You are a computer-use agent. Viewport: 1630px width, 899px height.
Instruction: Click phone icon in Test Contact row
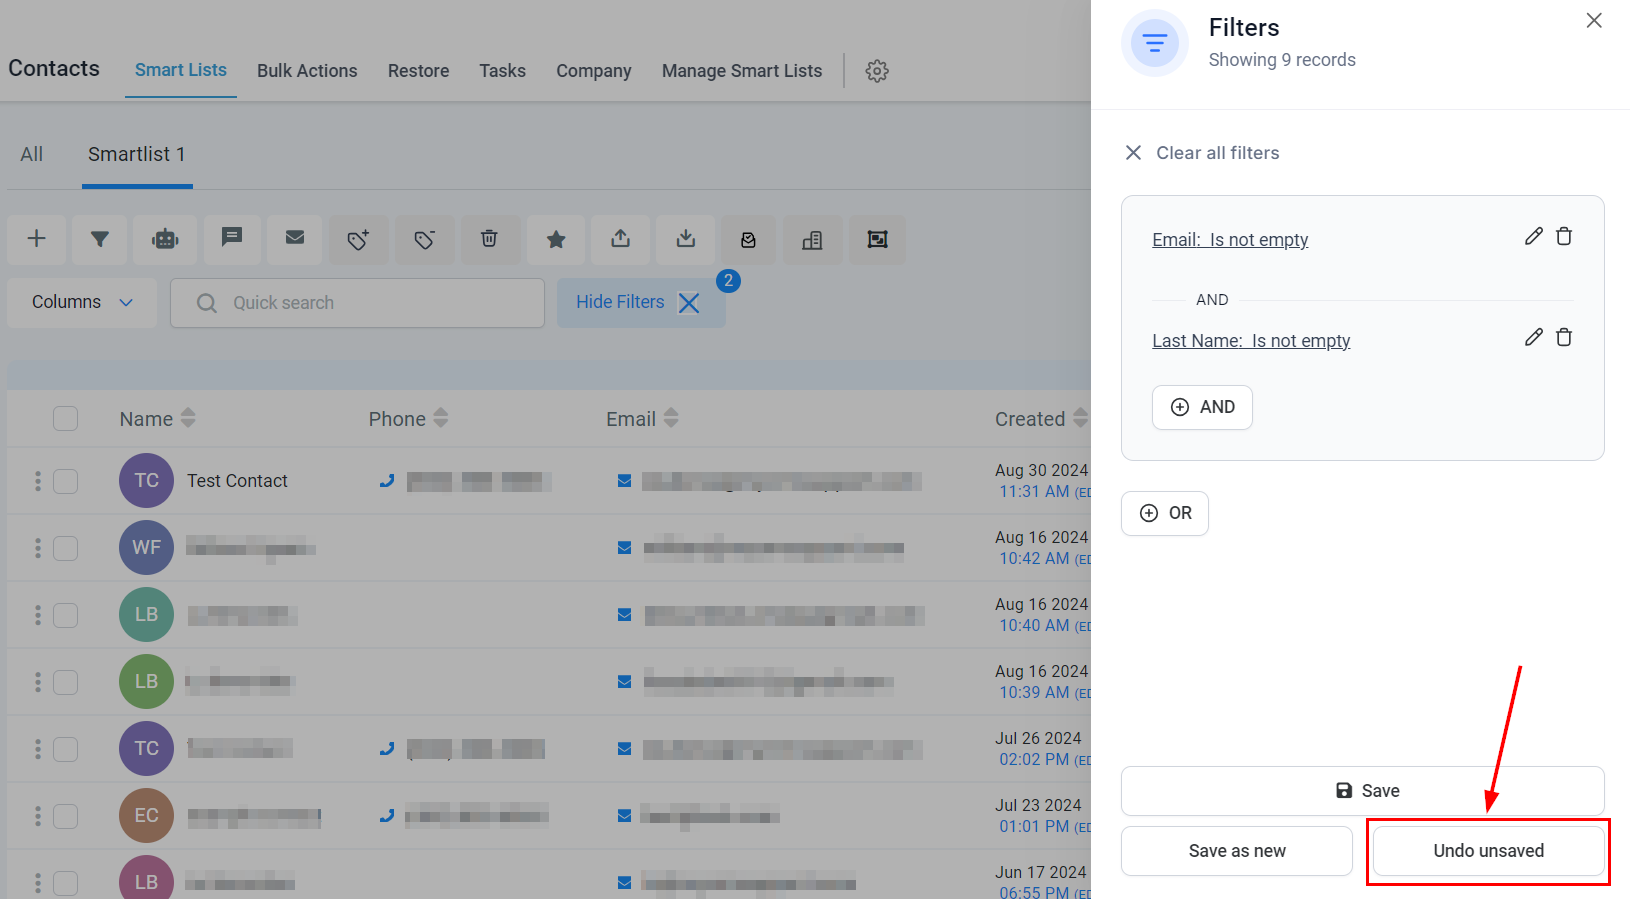pyautogui.click(x=387, y=481)
